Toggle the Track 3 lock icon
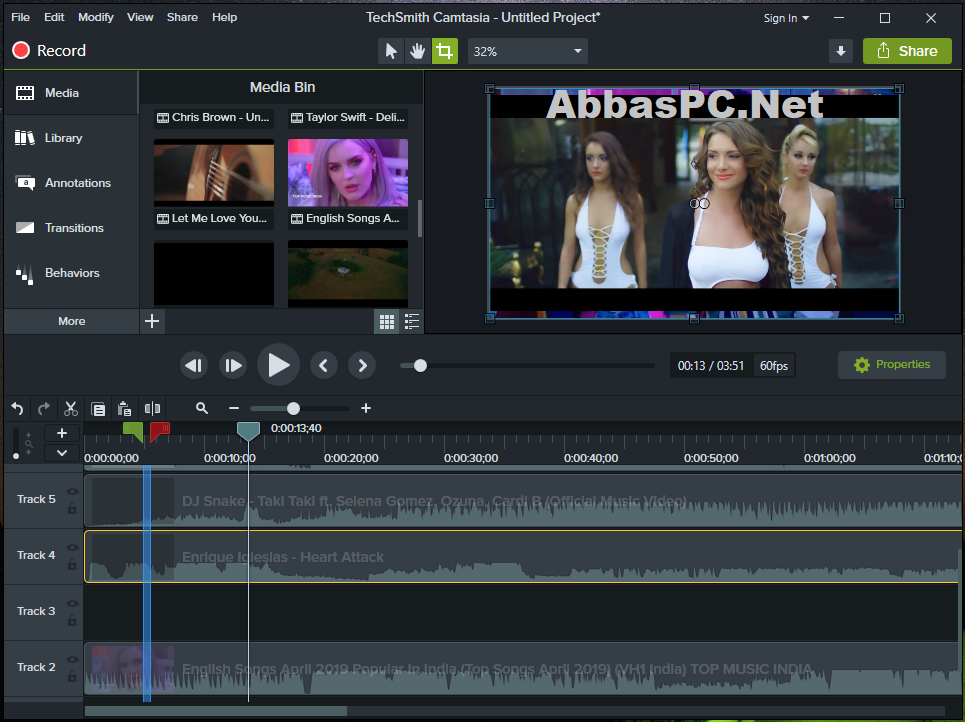This screenshot has height=722, width=965. tap(73, 620)
